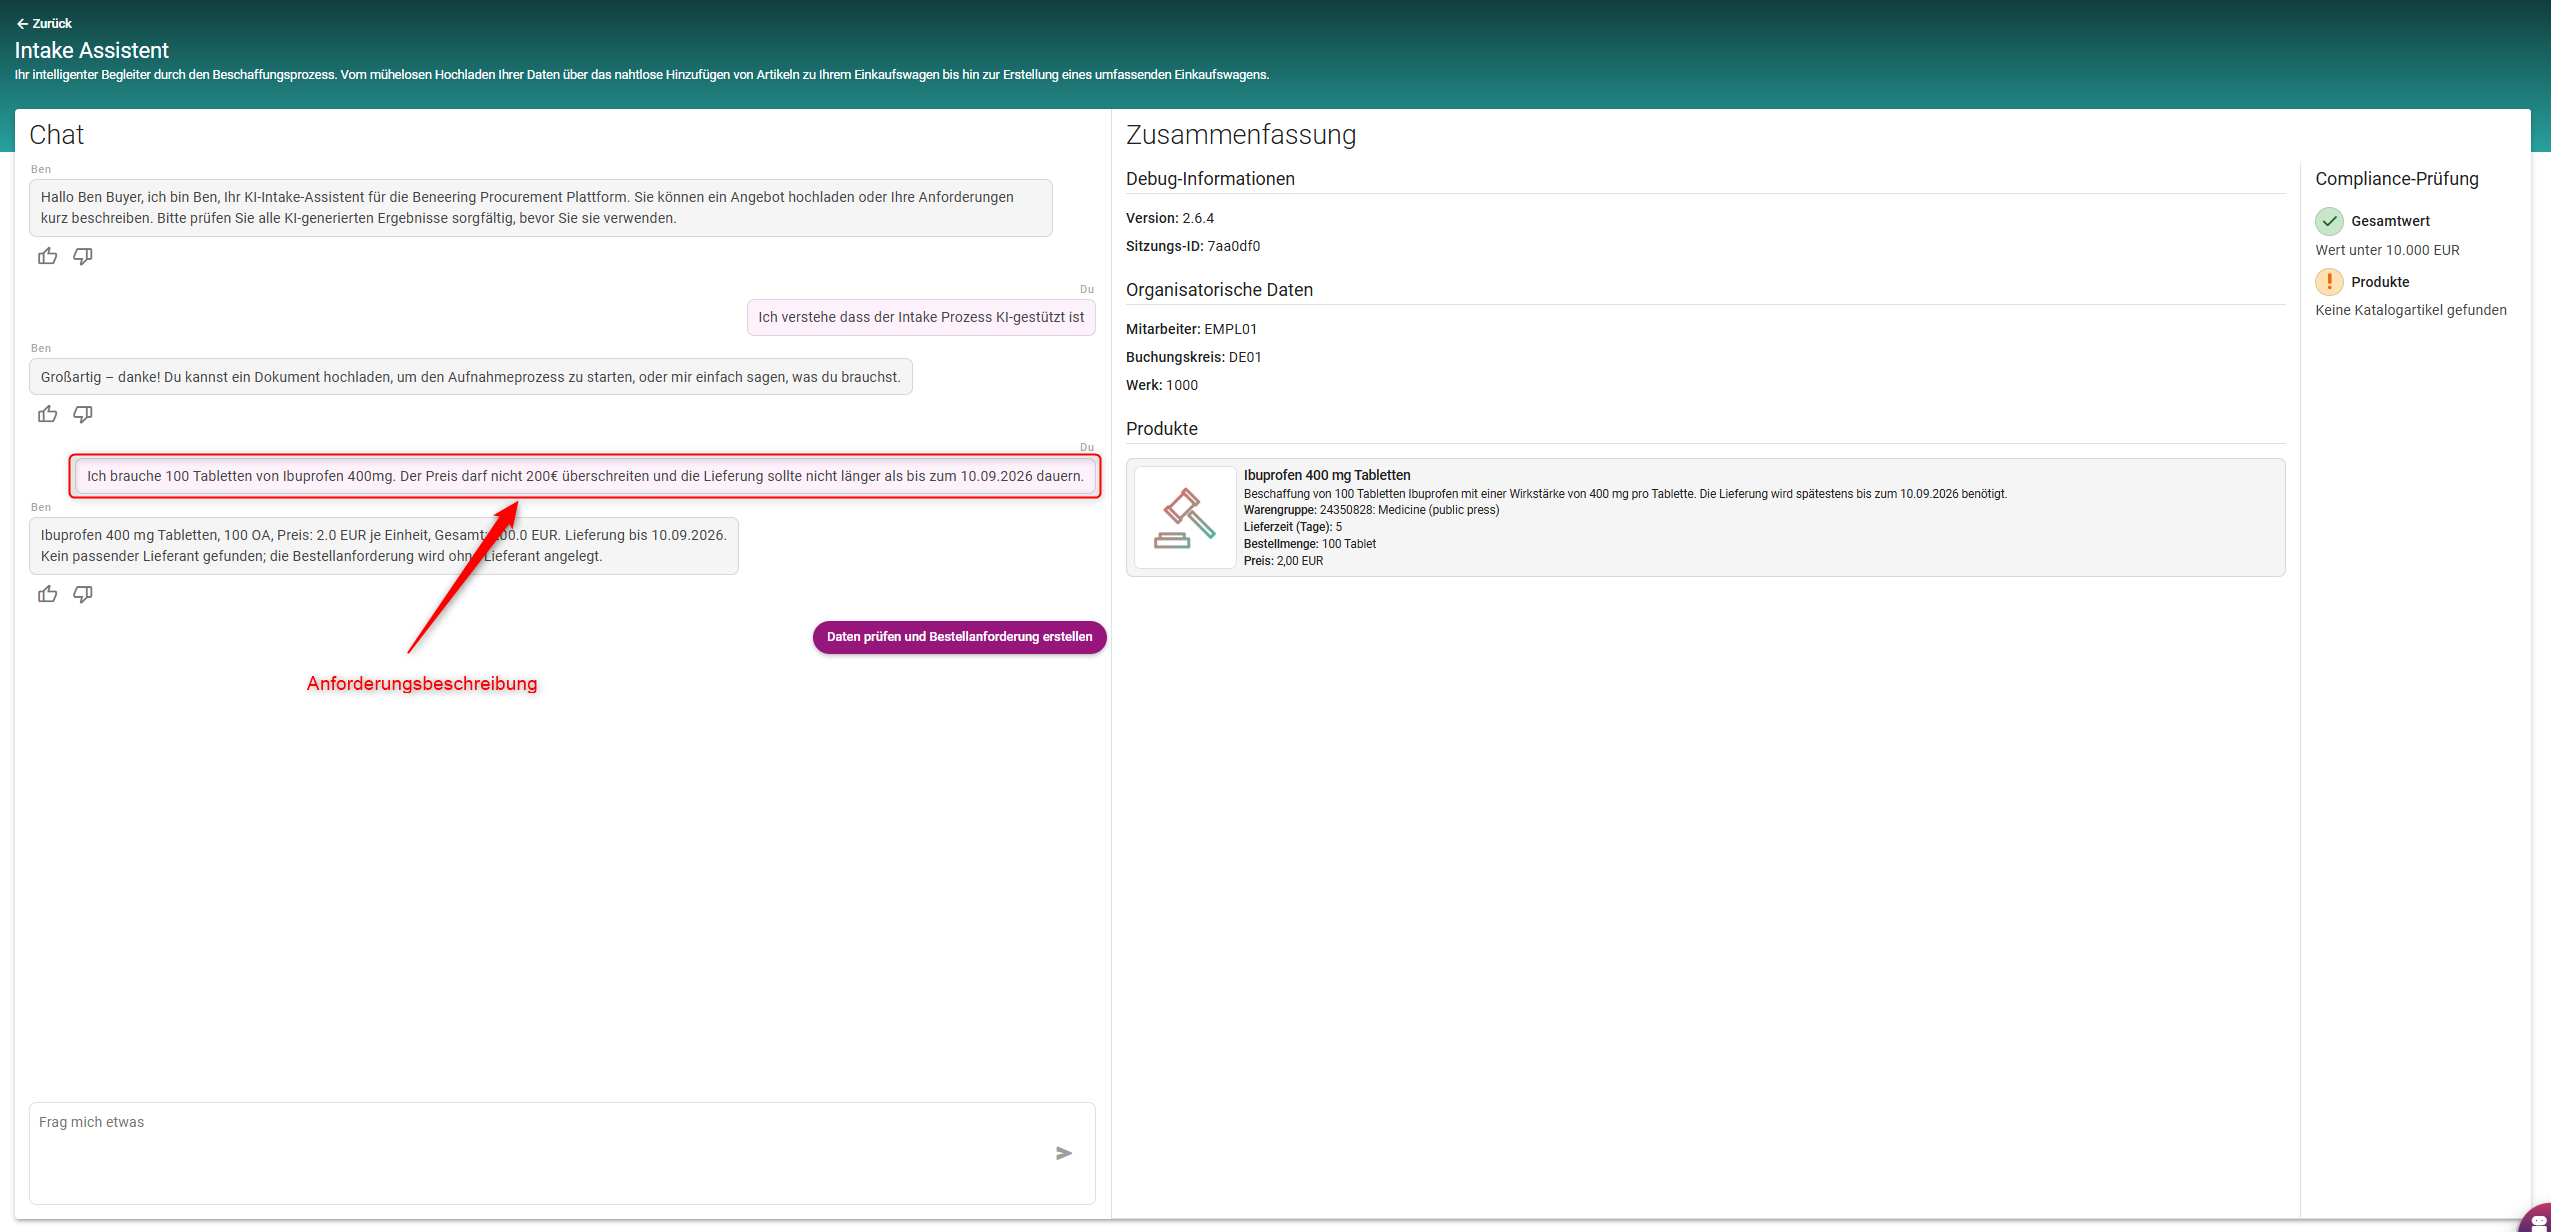Thumbs down the Ibuprofen 400 mg Tabletten answer
This screenshot has height=1232, width=2551.
click(83, 594)
